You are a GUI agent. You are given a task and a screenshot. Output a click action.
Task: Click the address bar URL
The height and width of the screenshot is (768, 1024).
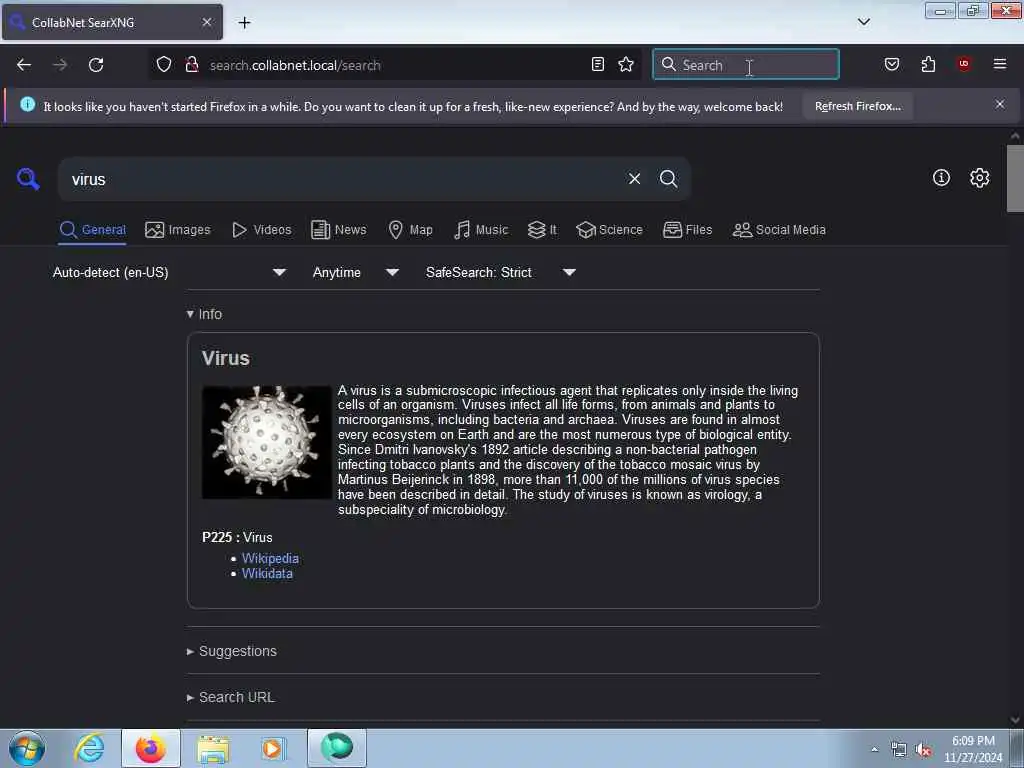295,65
